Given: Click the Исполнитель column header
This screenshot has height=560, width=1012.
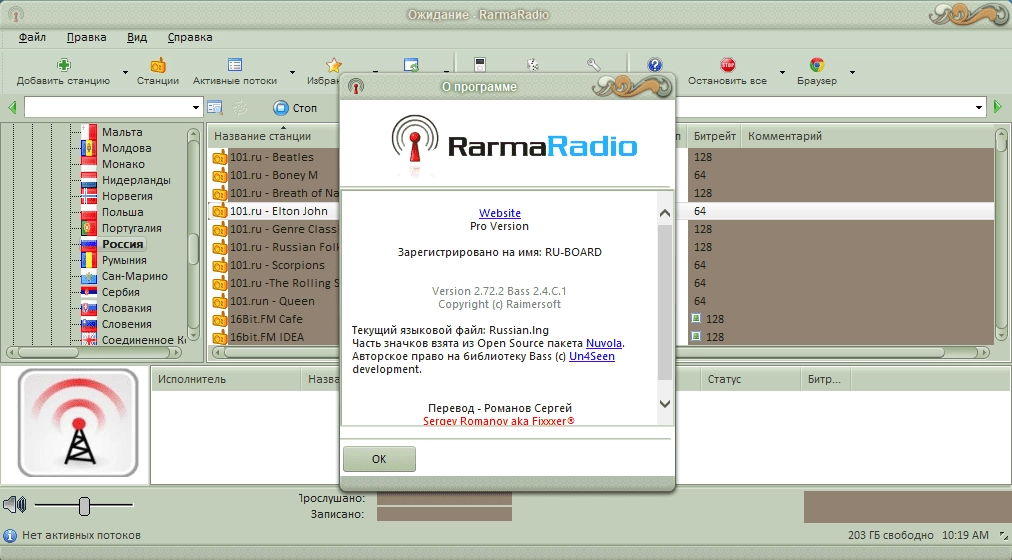Looking at the screenshot, I should tap(226, 379).
